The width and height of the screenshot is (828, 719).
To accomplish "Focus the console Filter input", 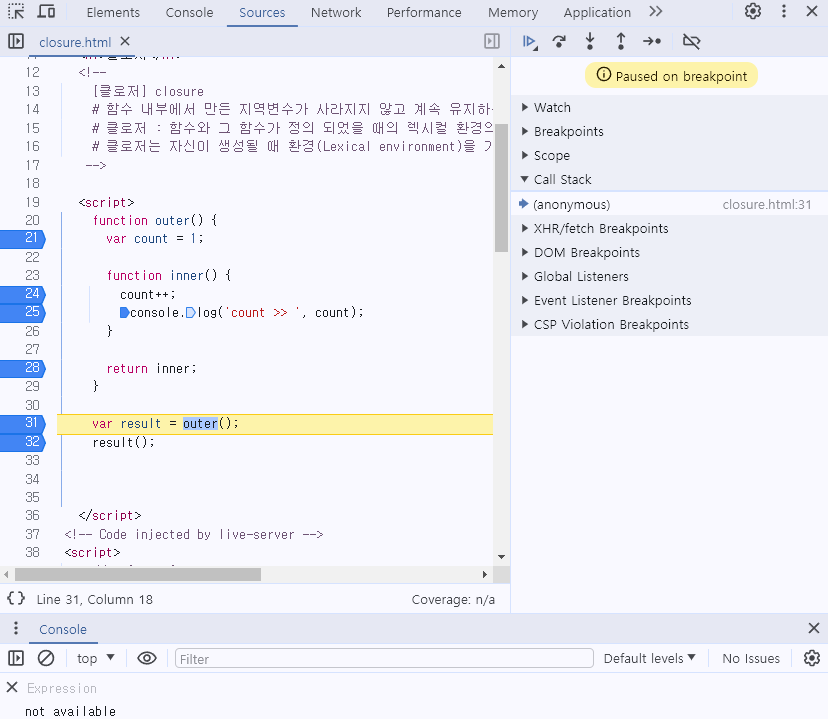I will (384, 659).
